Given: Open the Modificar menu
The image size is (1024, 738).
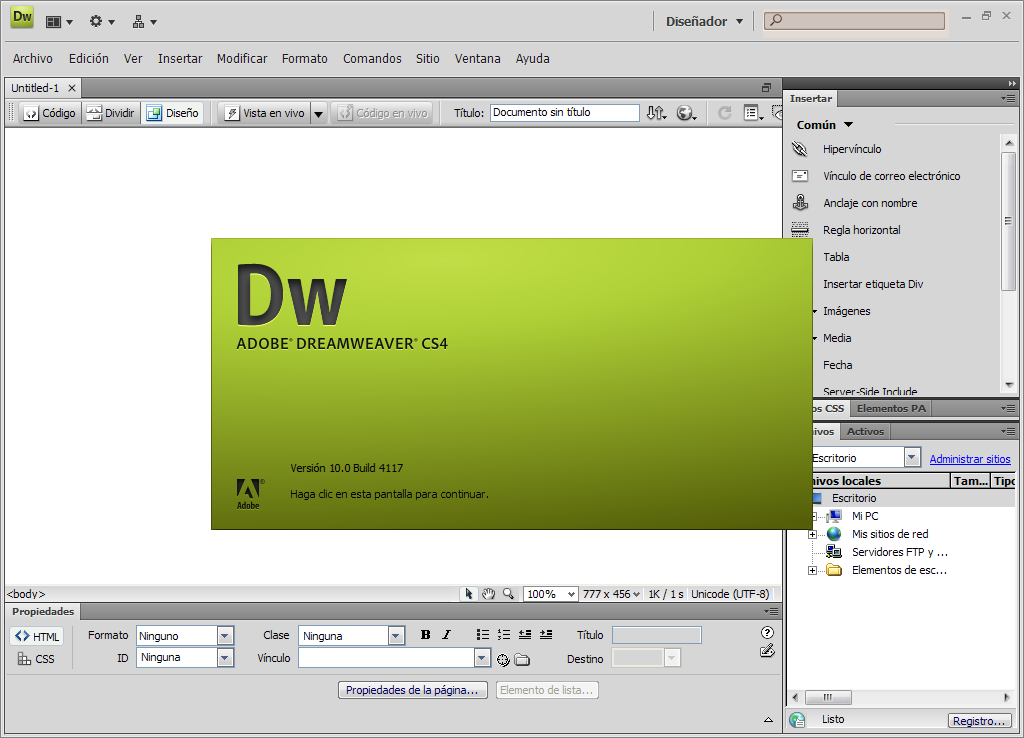Looking at the screenshot, I should (x=242, y=58).
